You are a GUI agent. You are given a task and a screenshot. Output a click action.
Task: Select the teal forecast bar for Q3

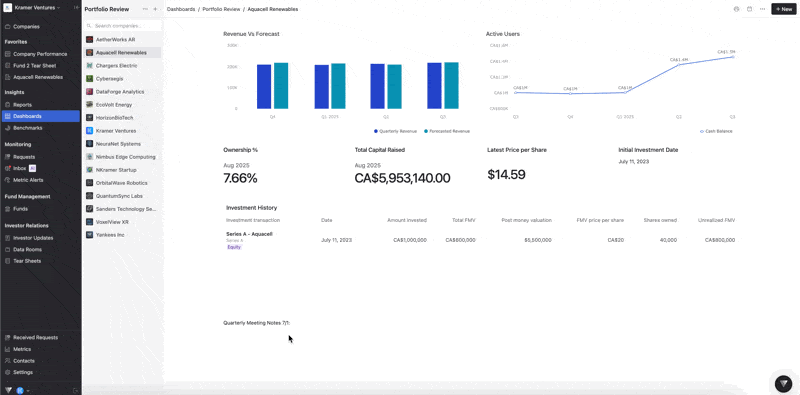[451, 85]
